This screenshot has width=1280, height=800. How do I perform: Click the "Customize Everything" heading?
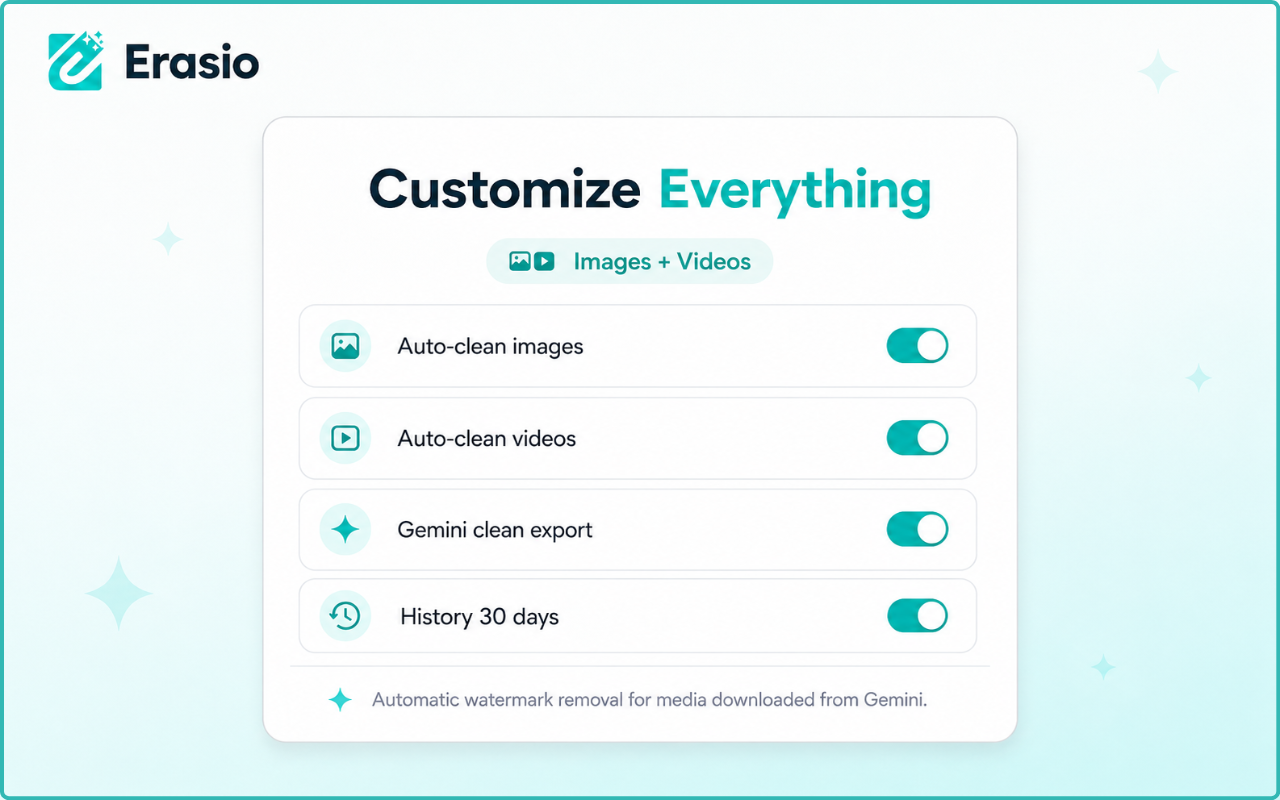tap(650, 190)
